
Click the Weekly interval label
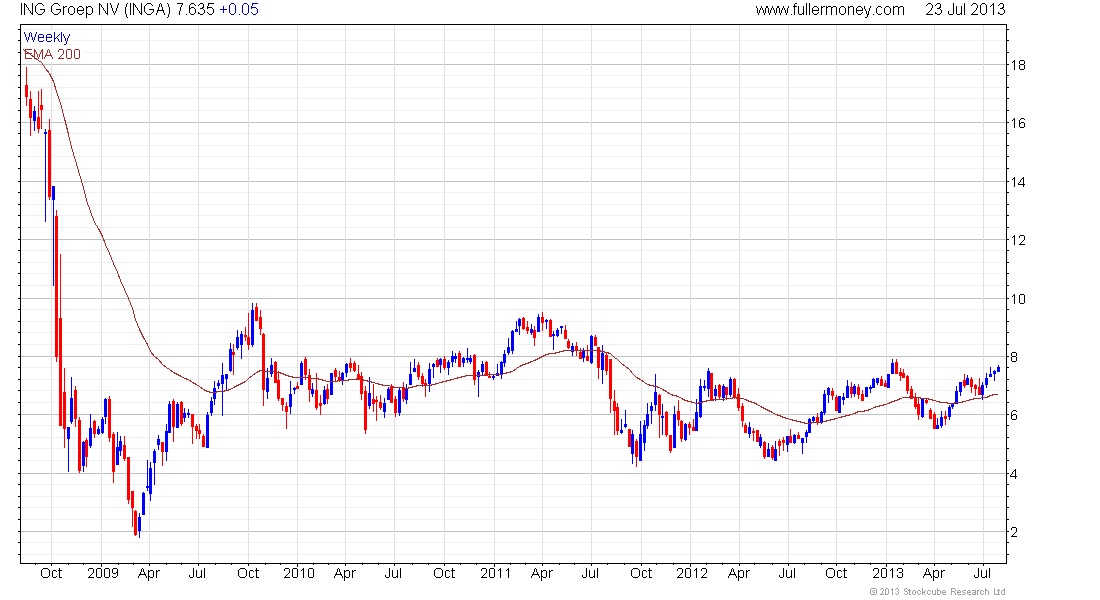point(47,37)
